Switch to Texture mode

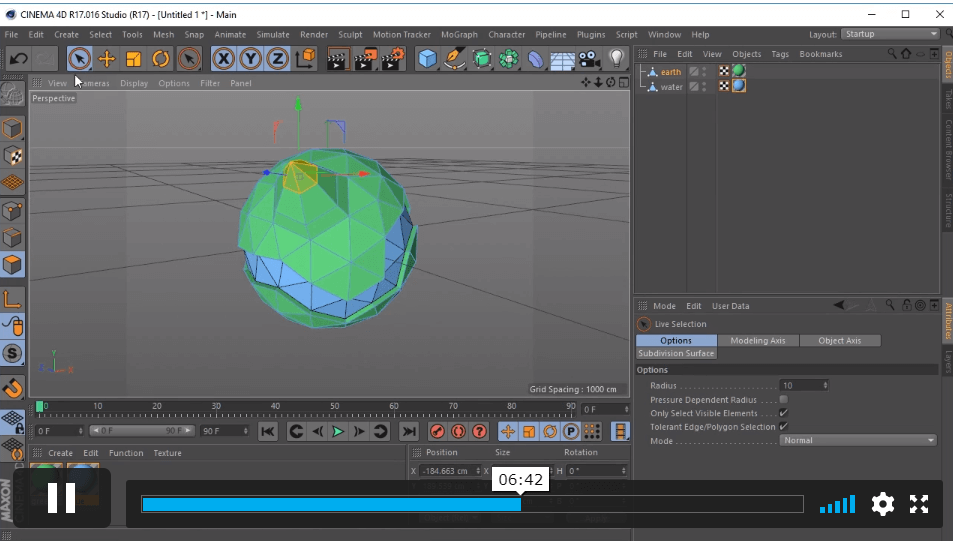(12, 155)
